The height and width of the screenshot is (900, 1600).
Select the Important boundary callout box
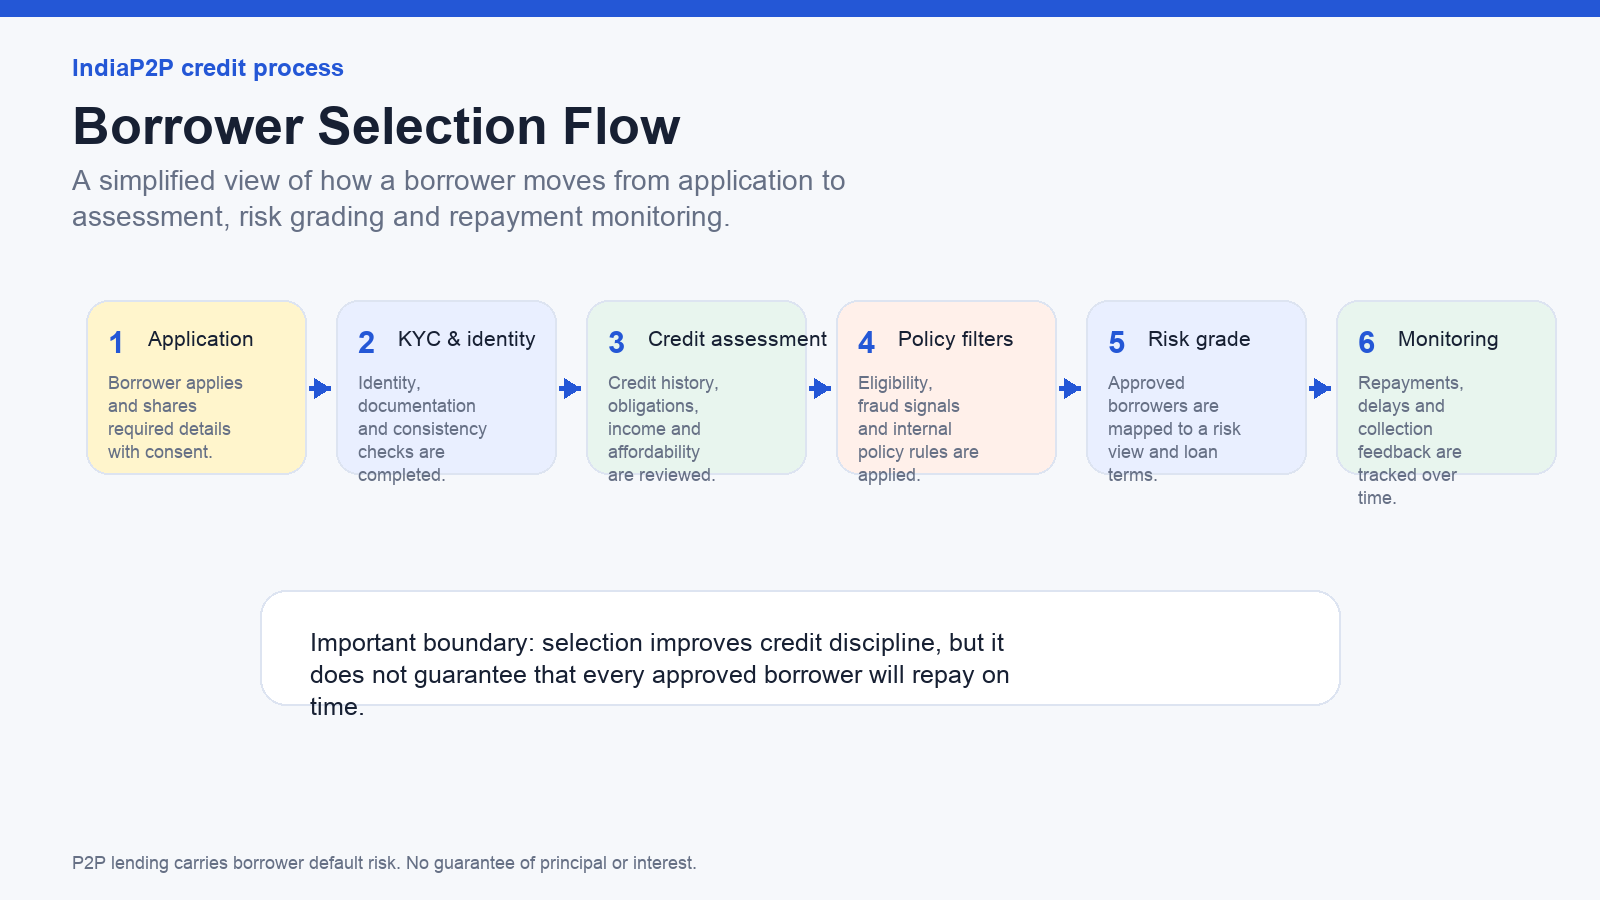click(x=800, y=648)
